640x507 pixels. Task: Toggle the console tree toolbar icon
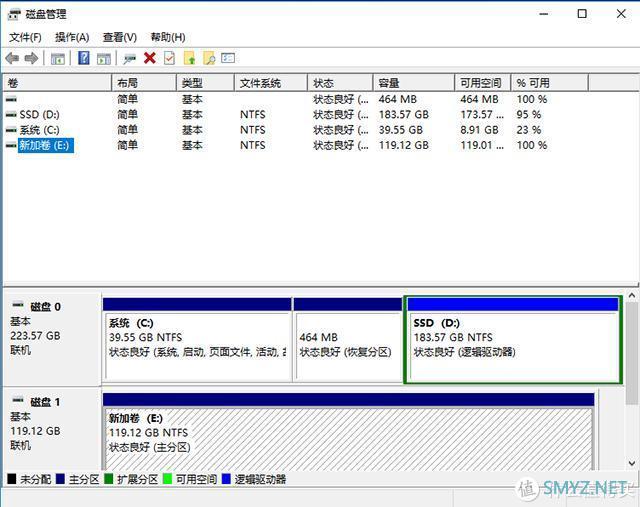point(58,59)
